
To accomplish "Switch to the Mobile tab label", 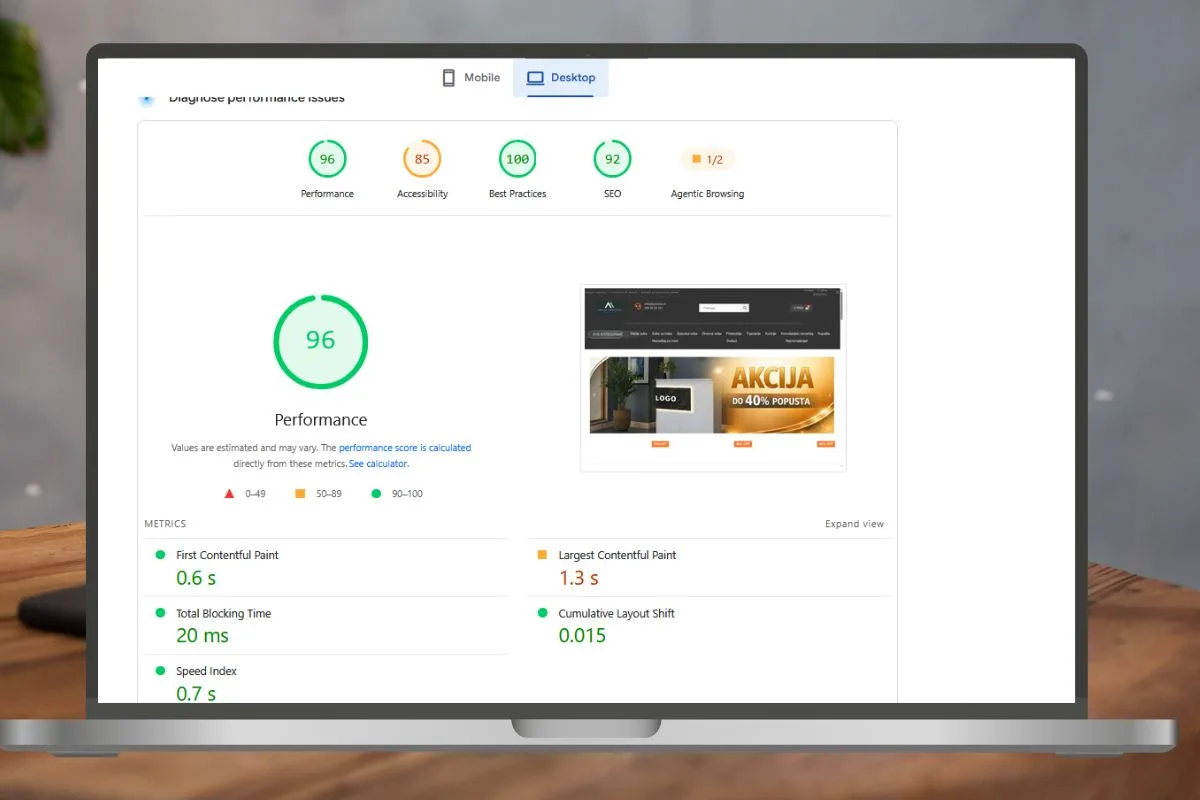I will (x=482, y=78).
